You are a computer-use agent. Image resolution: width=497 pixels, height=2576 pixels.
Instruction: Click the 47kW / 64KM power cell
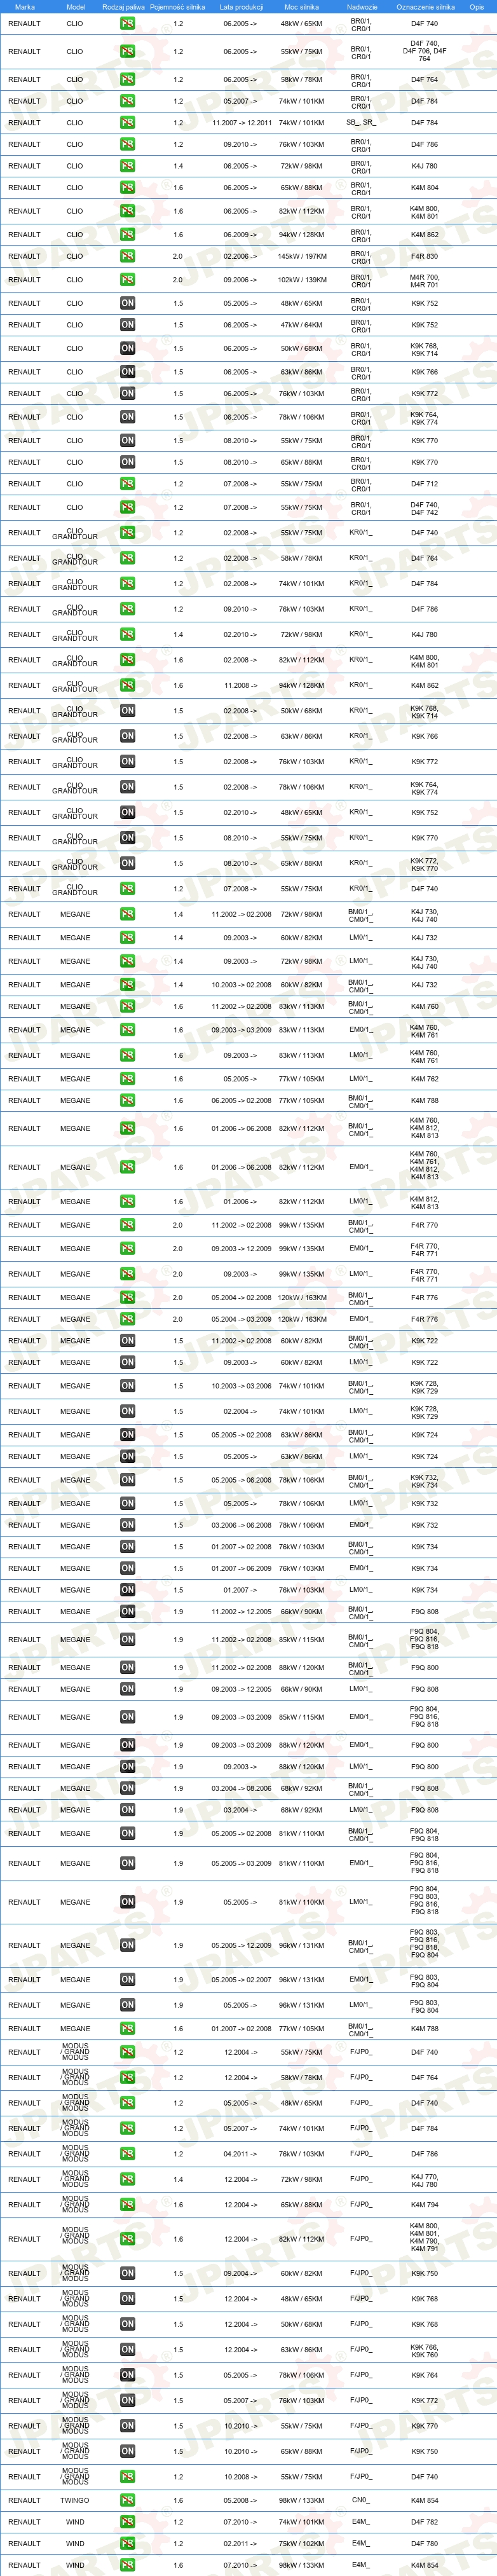point(301,325)
